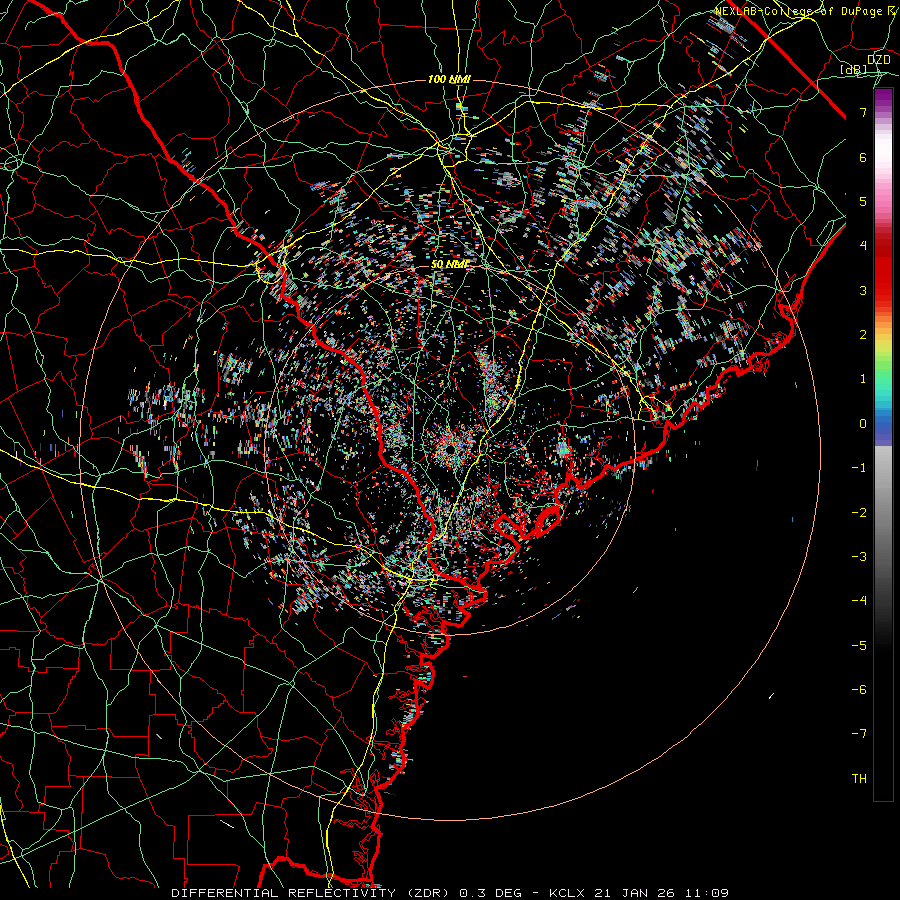
Task: Click the '-4' value on the color scale
Action: pos(859,601)
